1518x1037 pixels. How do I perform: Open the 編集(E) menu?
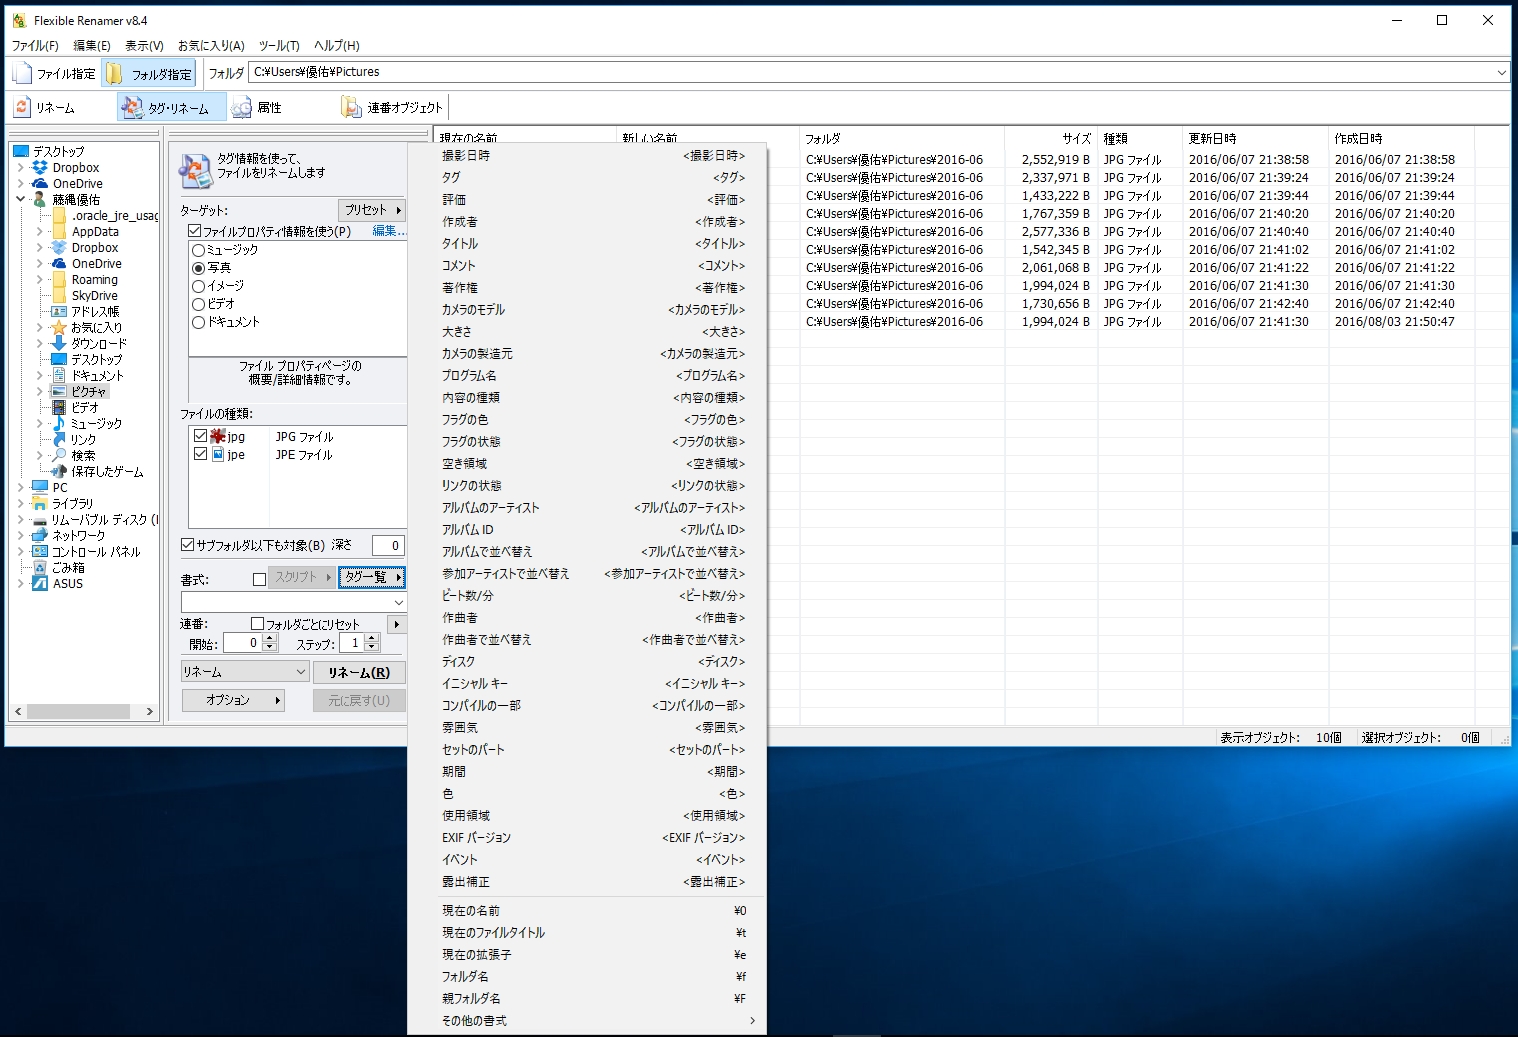coord(92,46)
